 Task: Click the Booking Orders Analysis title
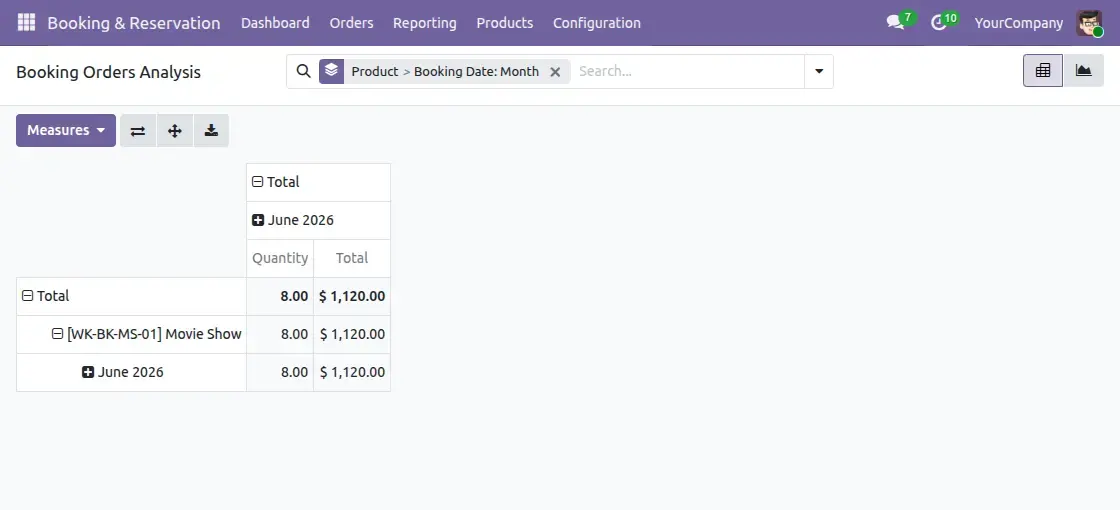(x=109, y=72)
